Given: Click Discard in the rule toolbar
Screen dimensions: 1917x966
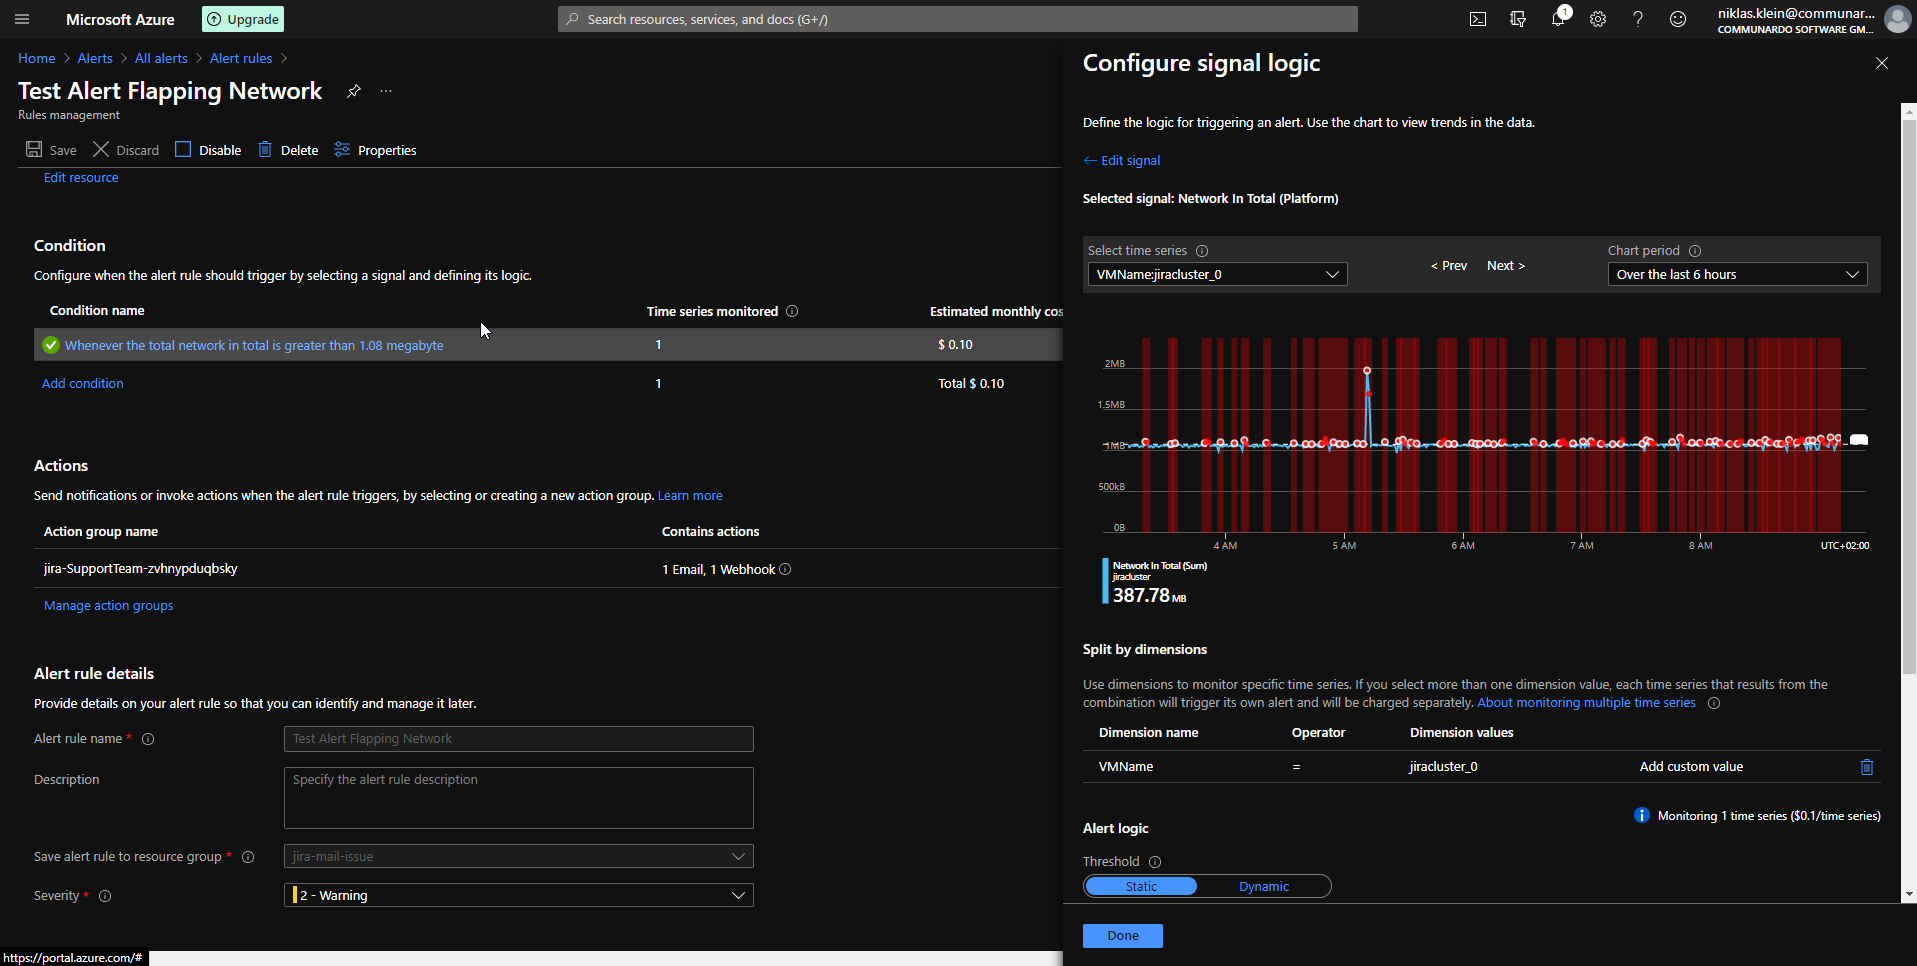Looking at the screenshot, I should coord(126,150).
